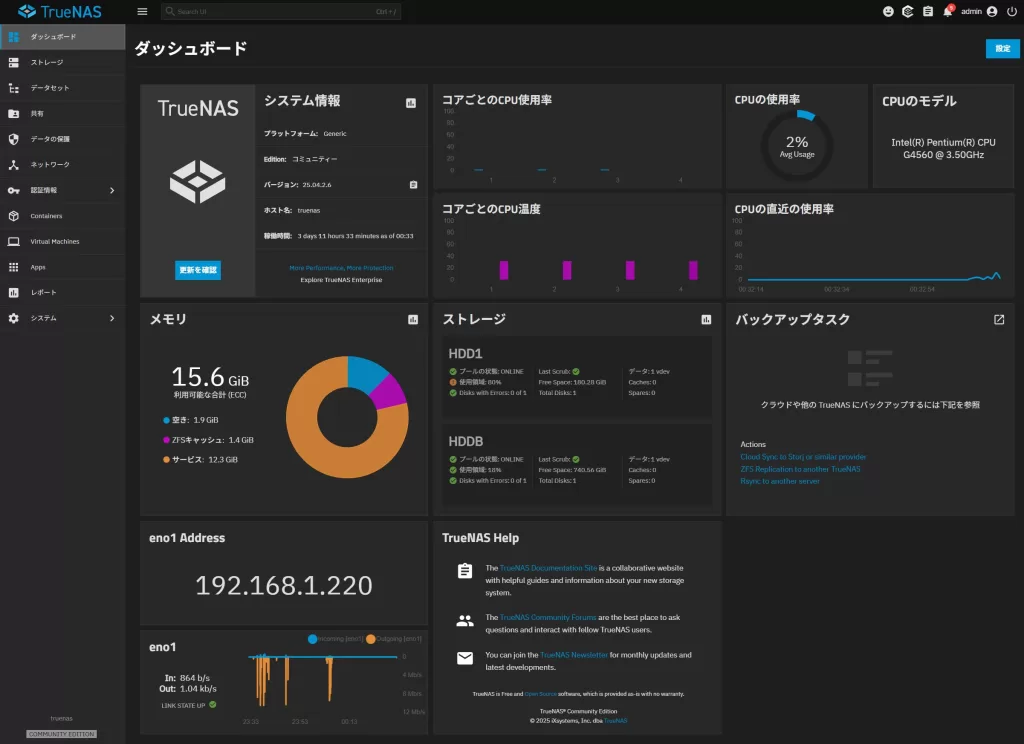Open the alerts bell notification icon
The image size is (1024, 744).
click(x=947, y=12)
